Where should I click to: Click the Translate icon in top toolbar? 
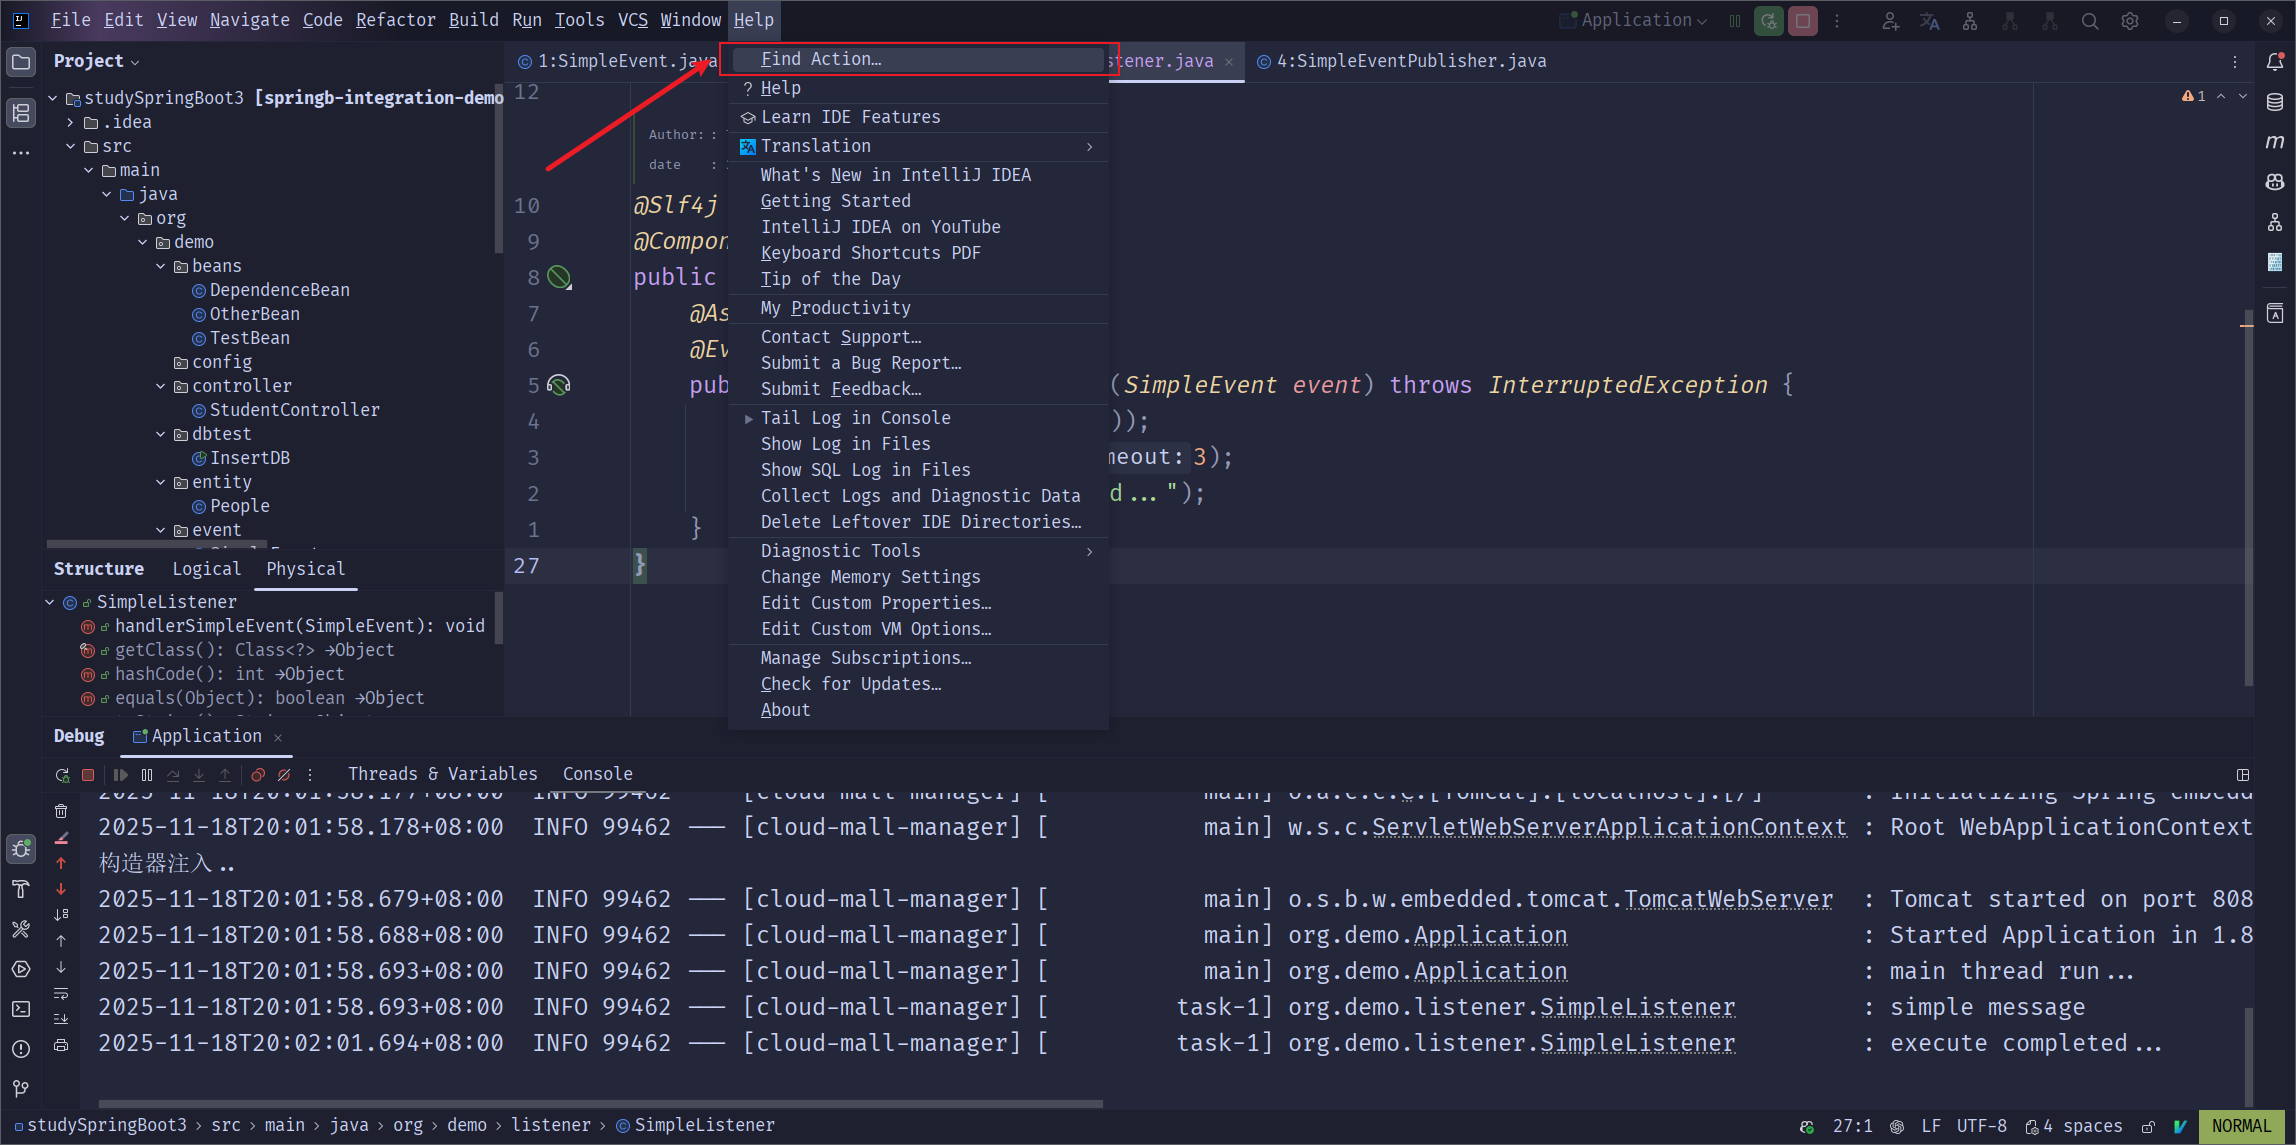(1929, 21)
